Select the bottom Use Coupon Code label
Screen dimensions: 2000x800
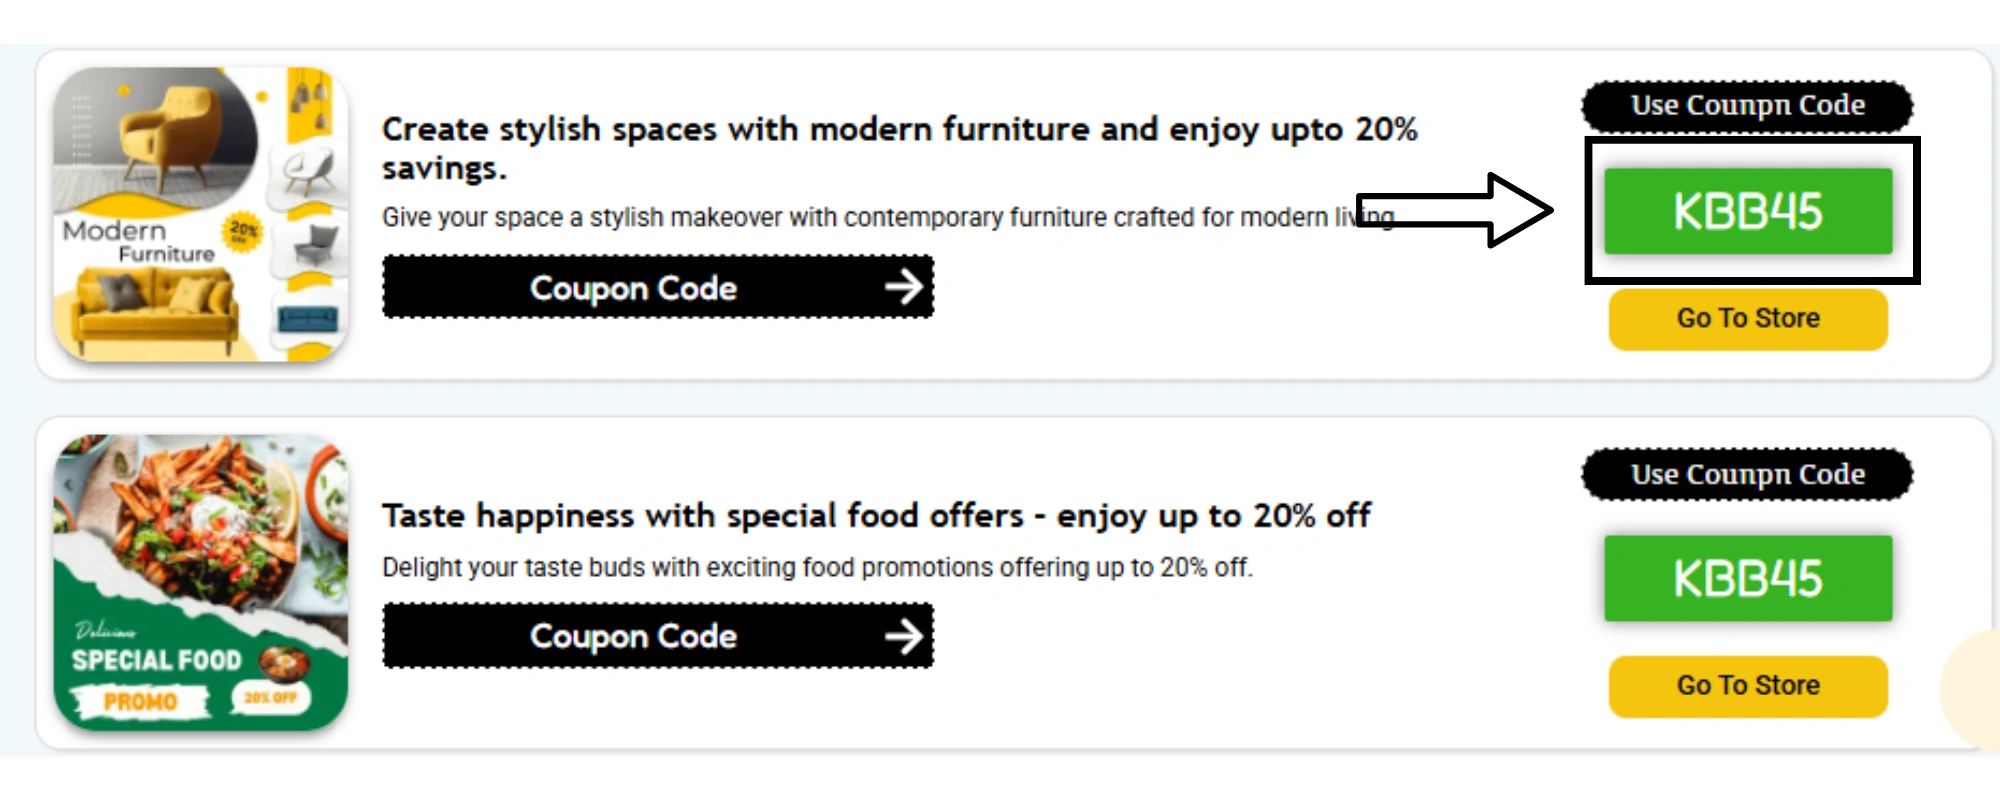[x=1747, y=474]
